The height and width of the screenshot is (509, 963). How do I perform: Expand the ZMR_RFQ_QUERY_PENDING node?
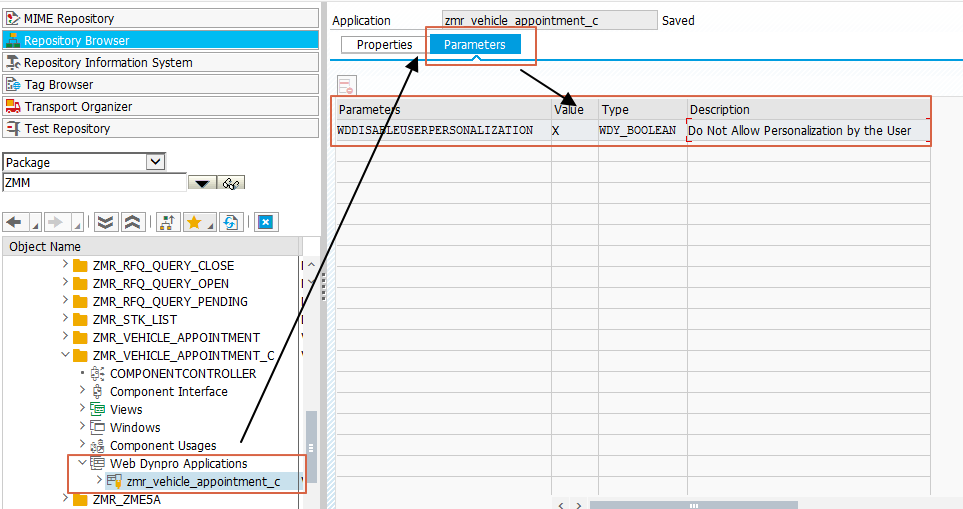click(65, 300)
